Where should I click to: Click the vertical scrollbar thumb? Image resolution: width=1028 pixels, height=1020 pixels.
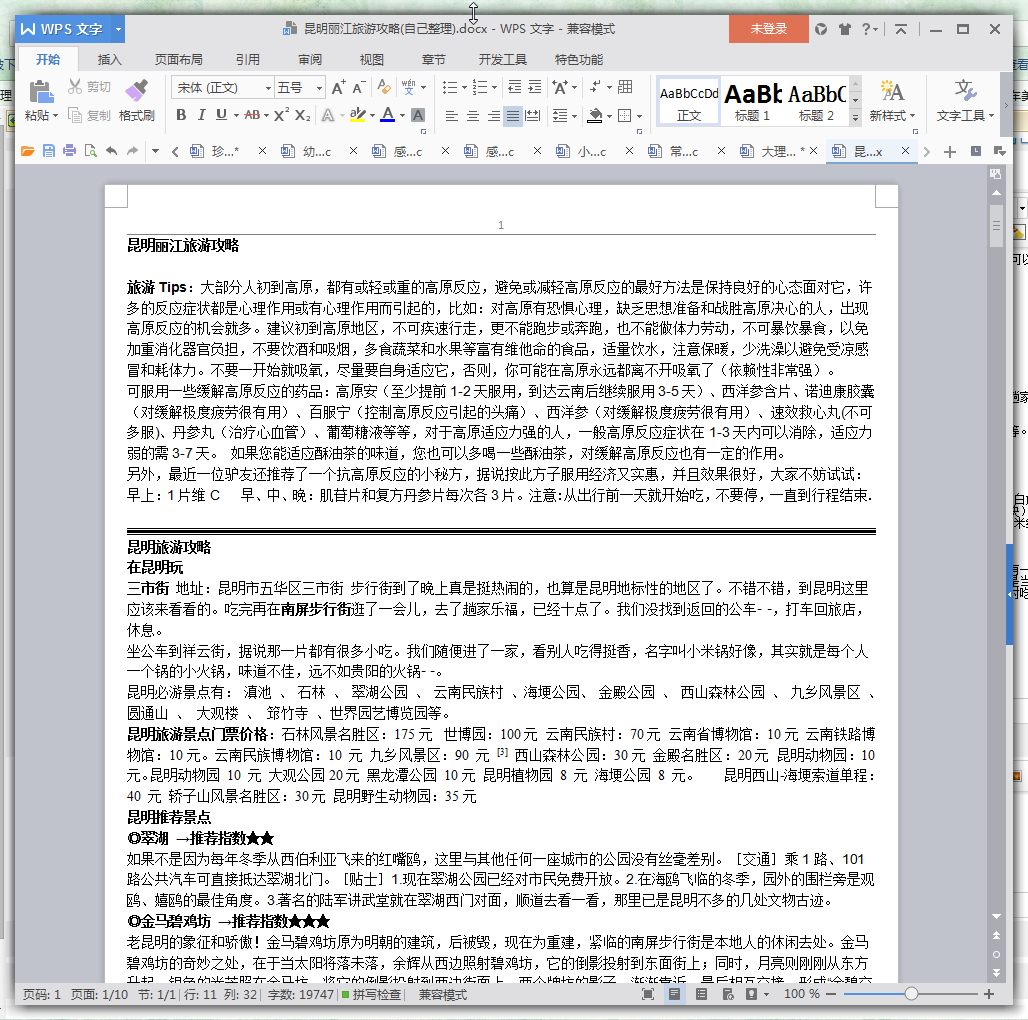(996, 225)
